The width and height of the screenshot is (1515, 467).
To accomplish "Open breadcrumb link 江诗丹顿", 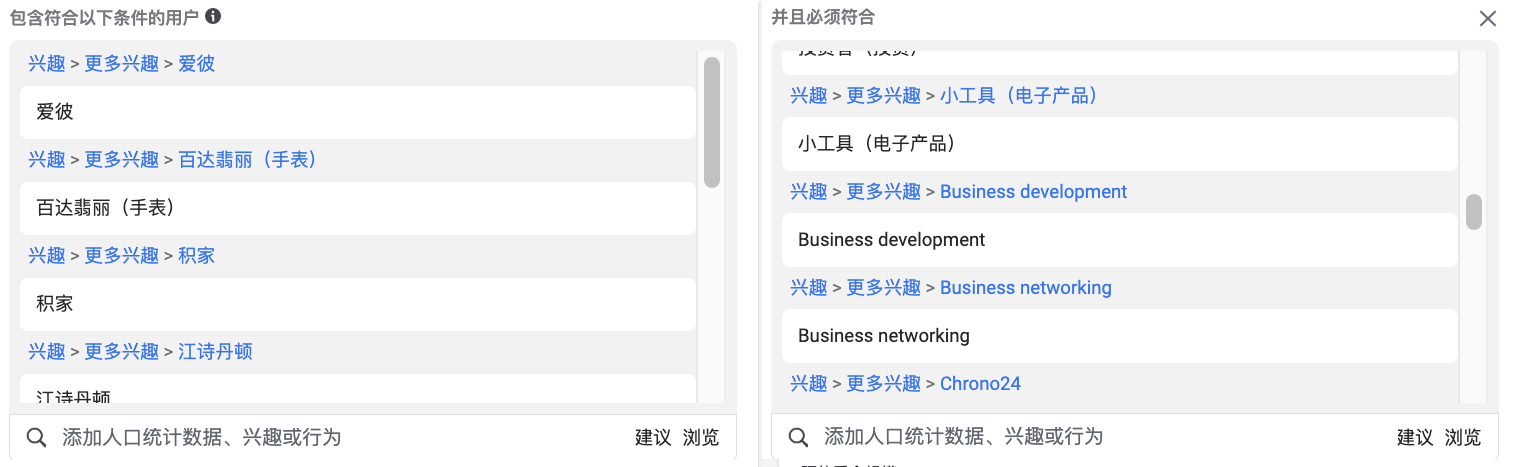I will (x=215, y=352).
